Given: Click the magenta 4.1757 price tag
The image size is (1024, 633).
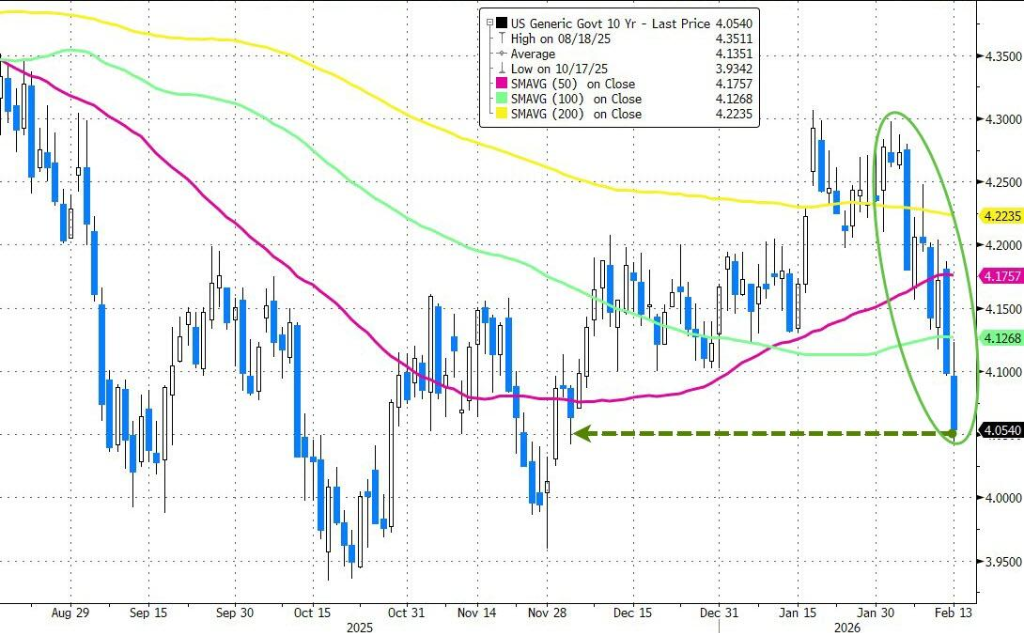Looking at the screenshot, I should click(x=1001, y=274).
